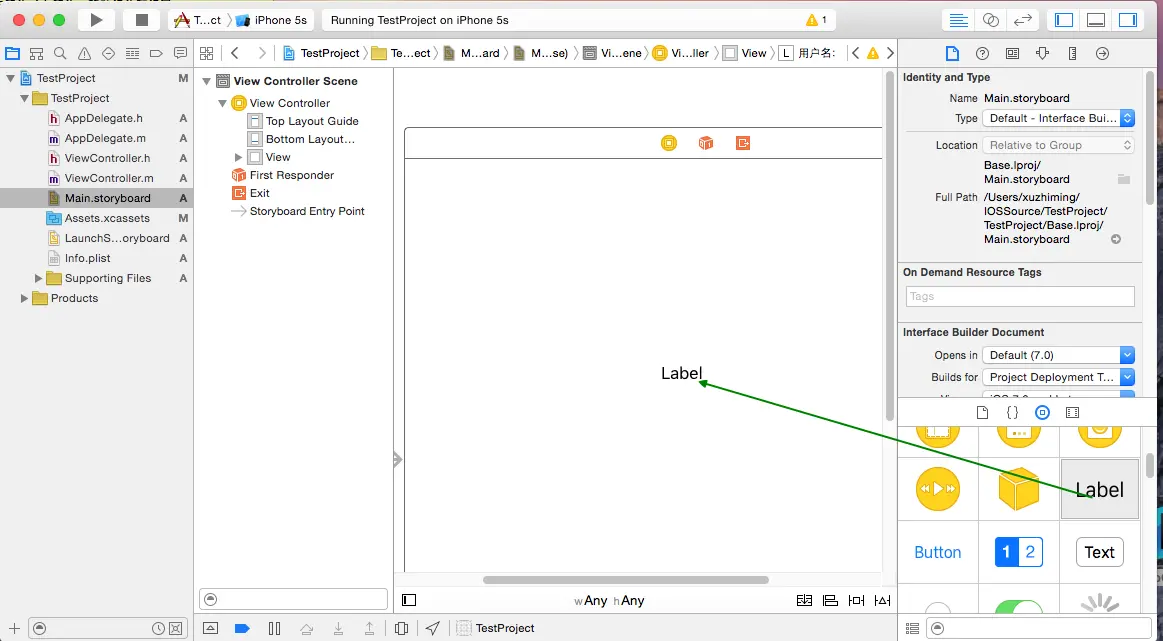Show the File inspector

[952, 53]
